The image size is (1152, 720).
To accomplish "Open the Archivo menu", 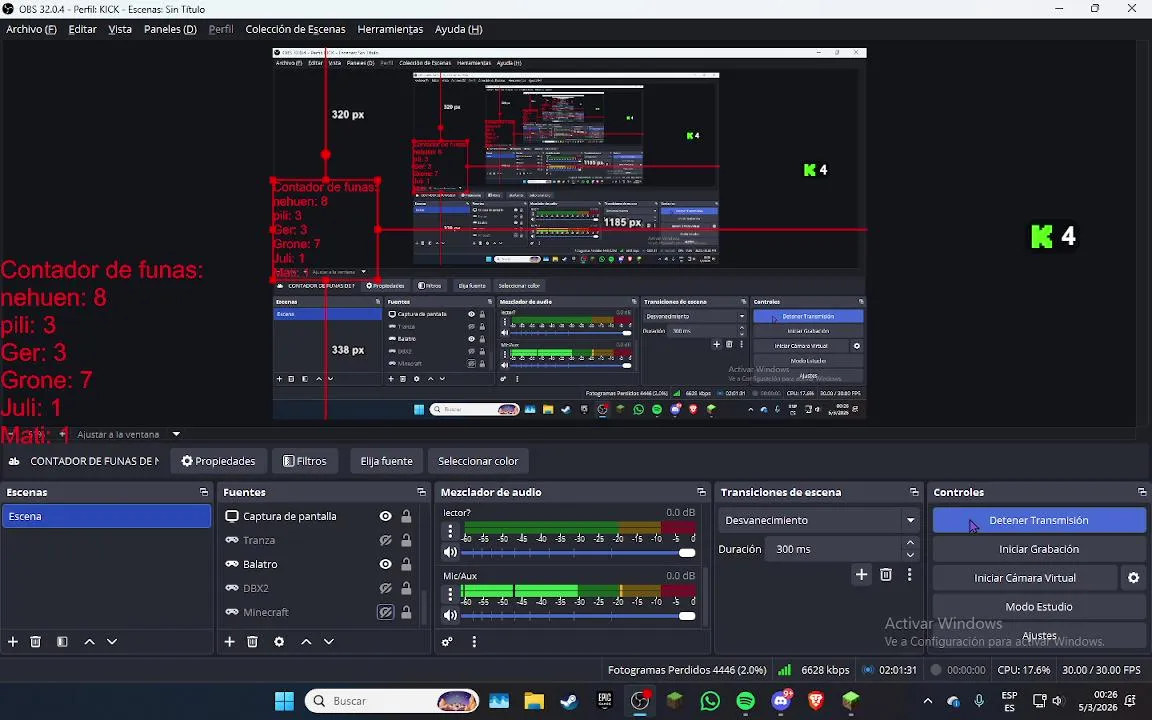I will (31, 29).
